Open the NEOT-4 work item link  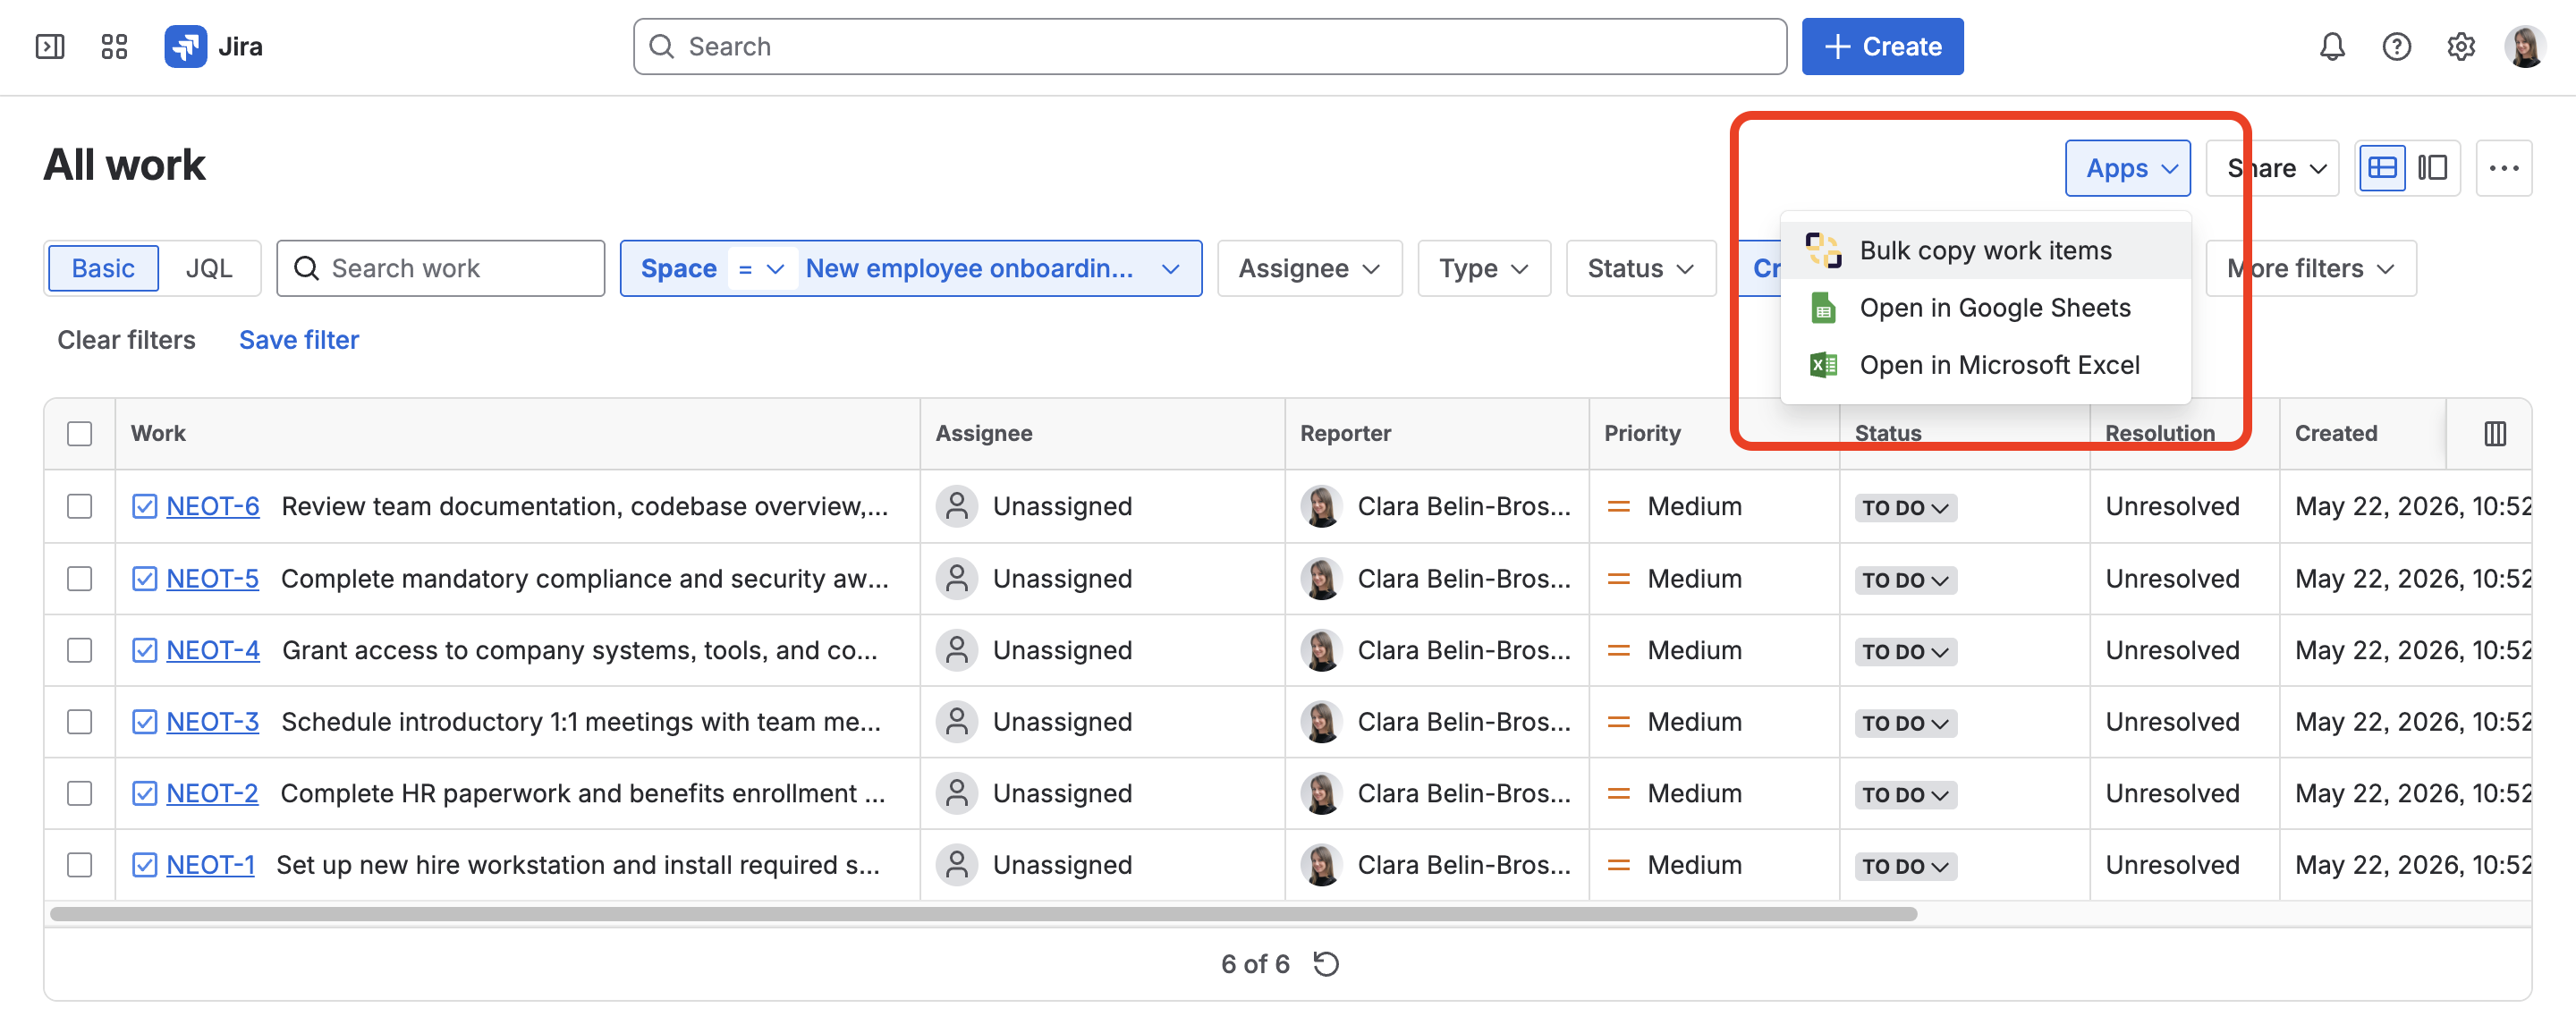click(x=212, y=650)
